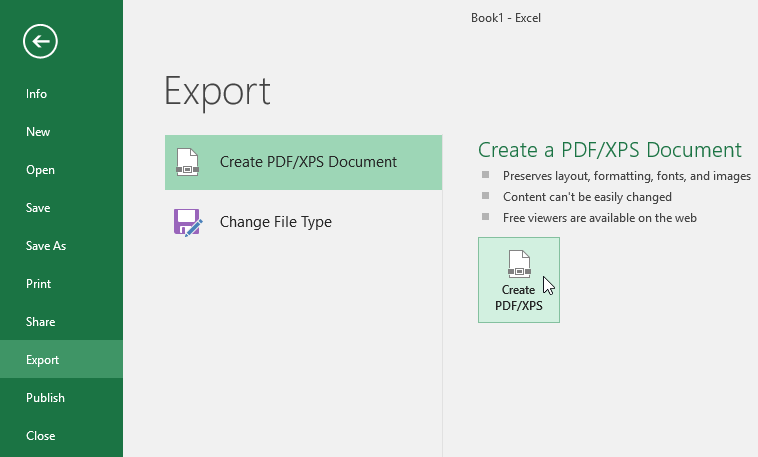This screenshot has height=457, width=758.
Task: Open the Save As page
Action: (46, 246)
